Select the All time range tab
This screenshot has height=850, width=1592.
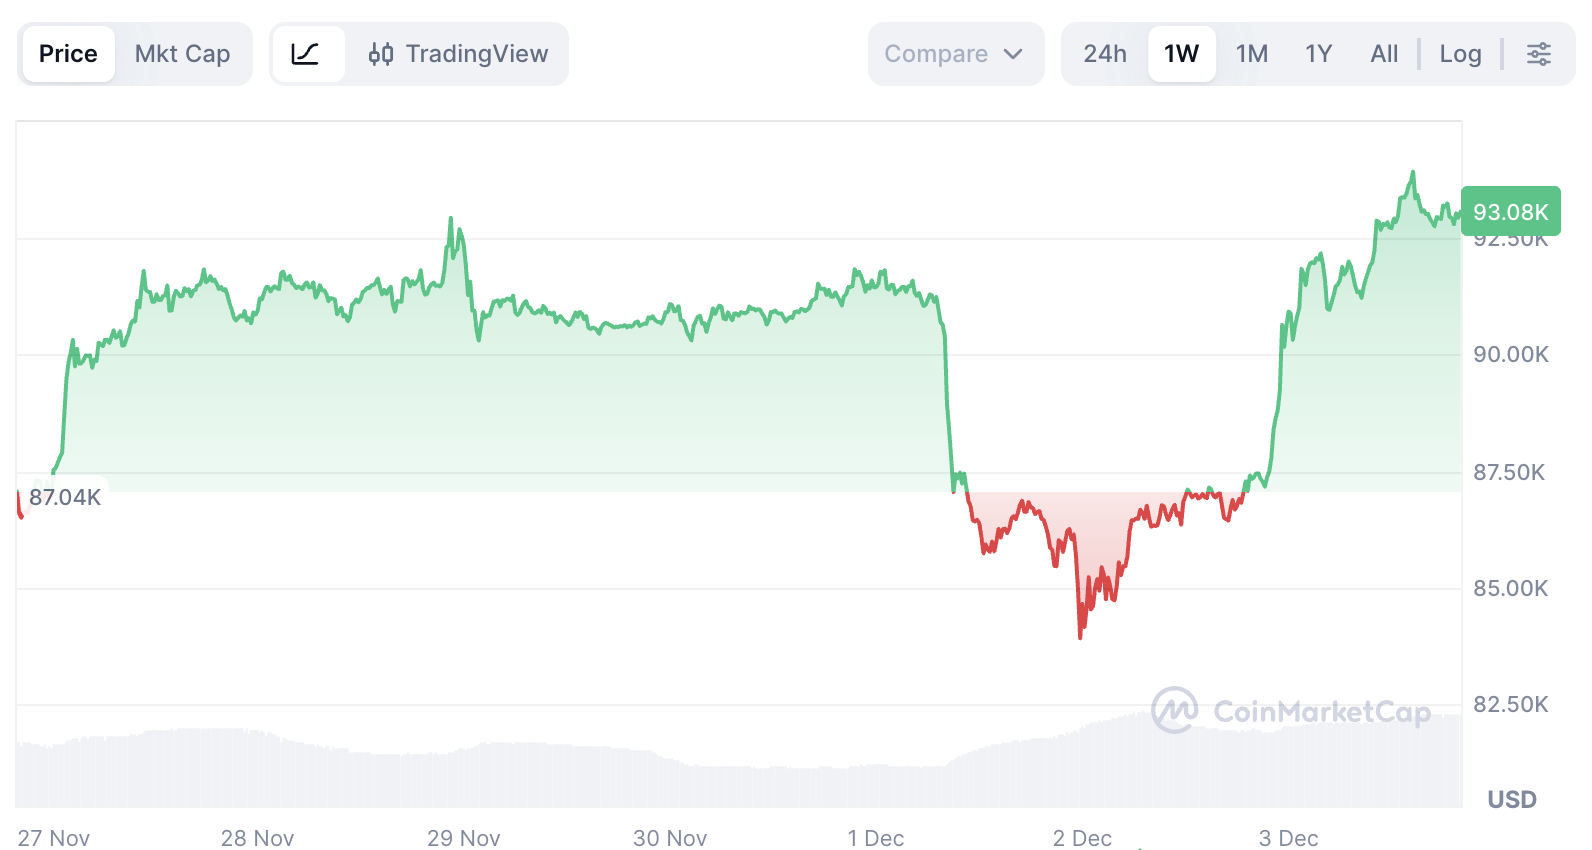[x=1384, y=54]
